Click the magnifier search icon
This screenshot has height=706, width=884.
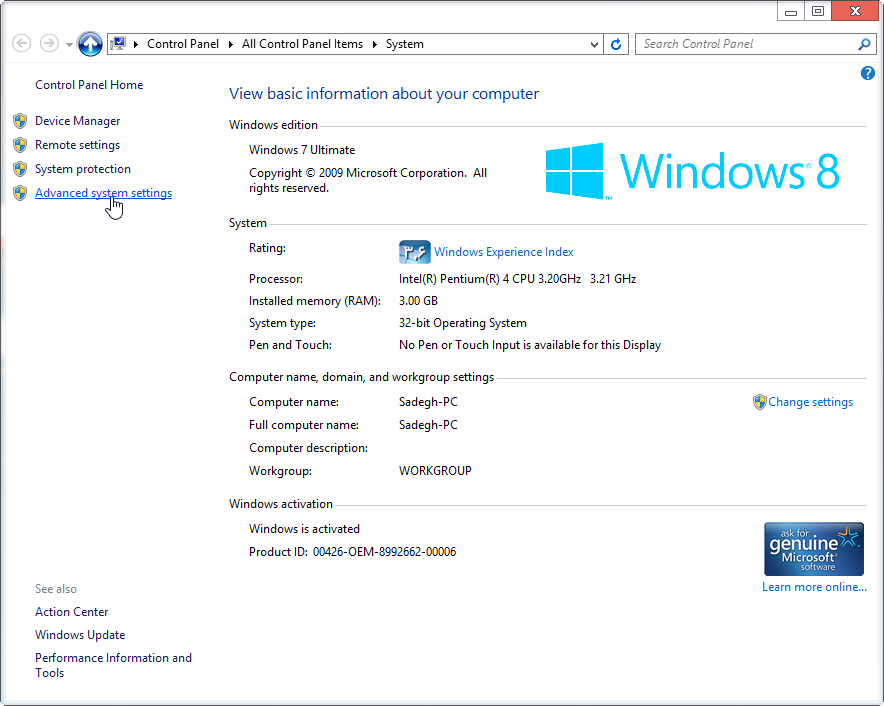[x=864, y=44]
